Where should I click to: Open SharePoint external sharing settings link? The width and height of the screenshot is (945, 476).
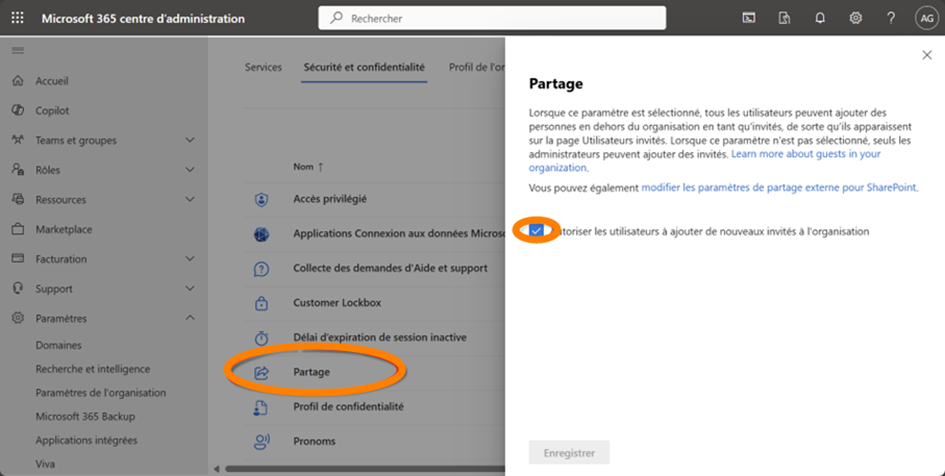coord(778,187)
